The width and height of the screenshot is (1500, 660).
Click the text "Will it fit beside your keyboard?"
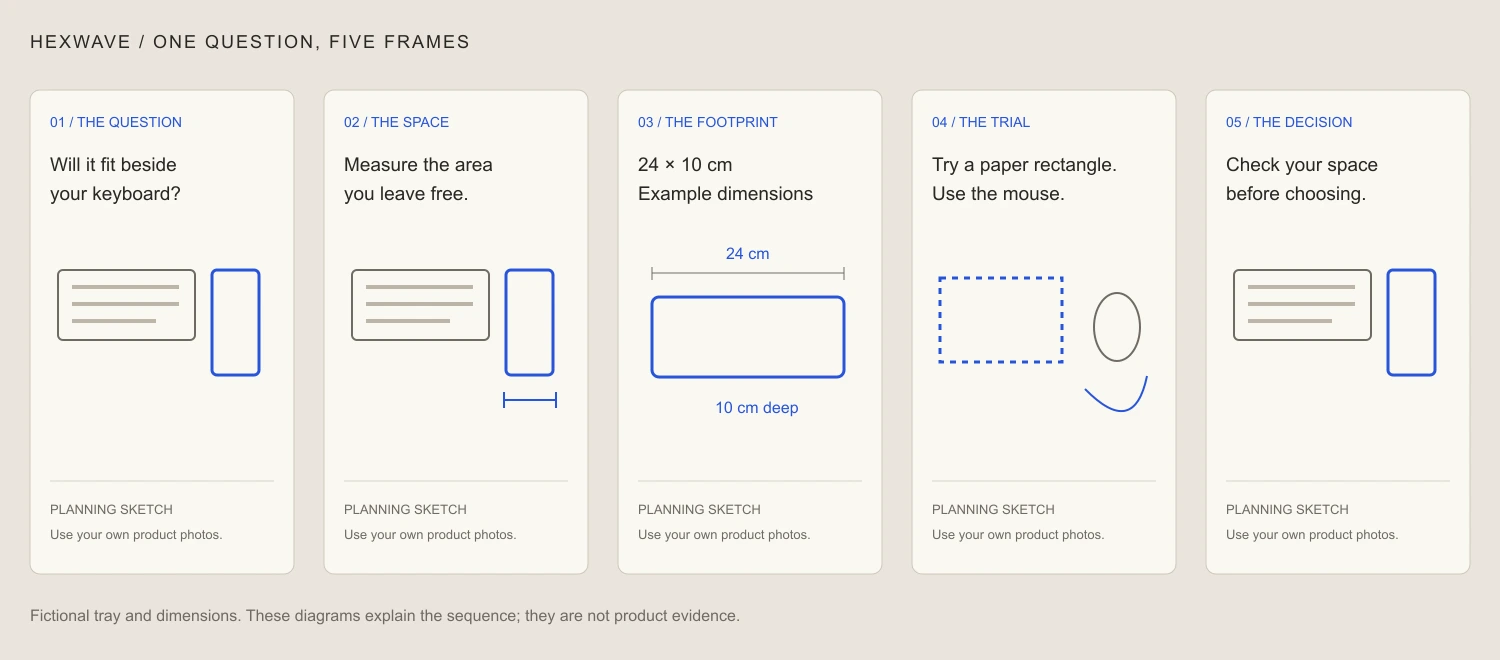(x=115, y=179)
